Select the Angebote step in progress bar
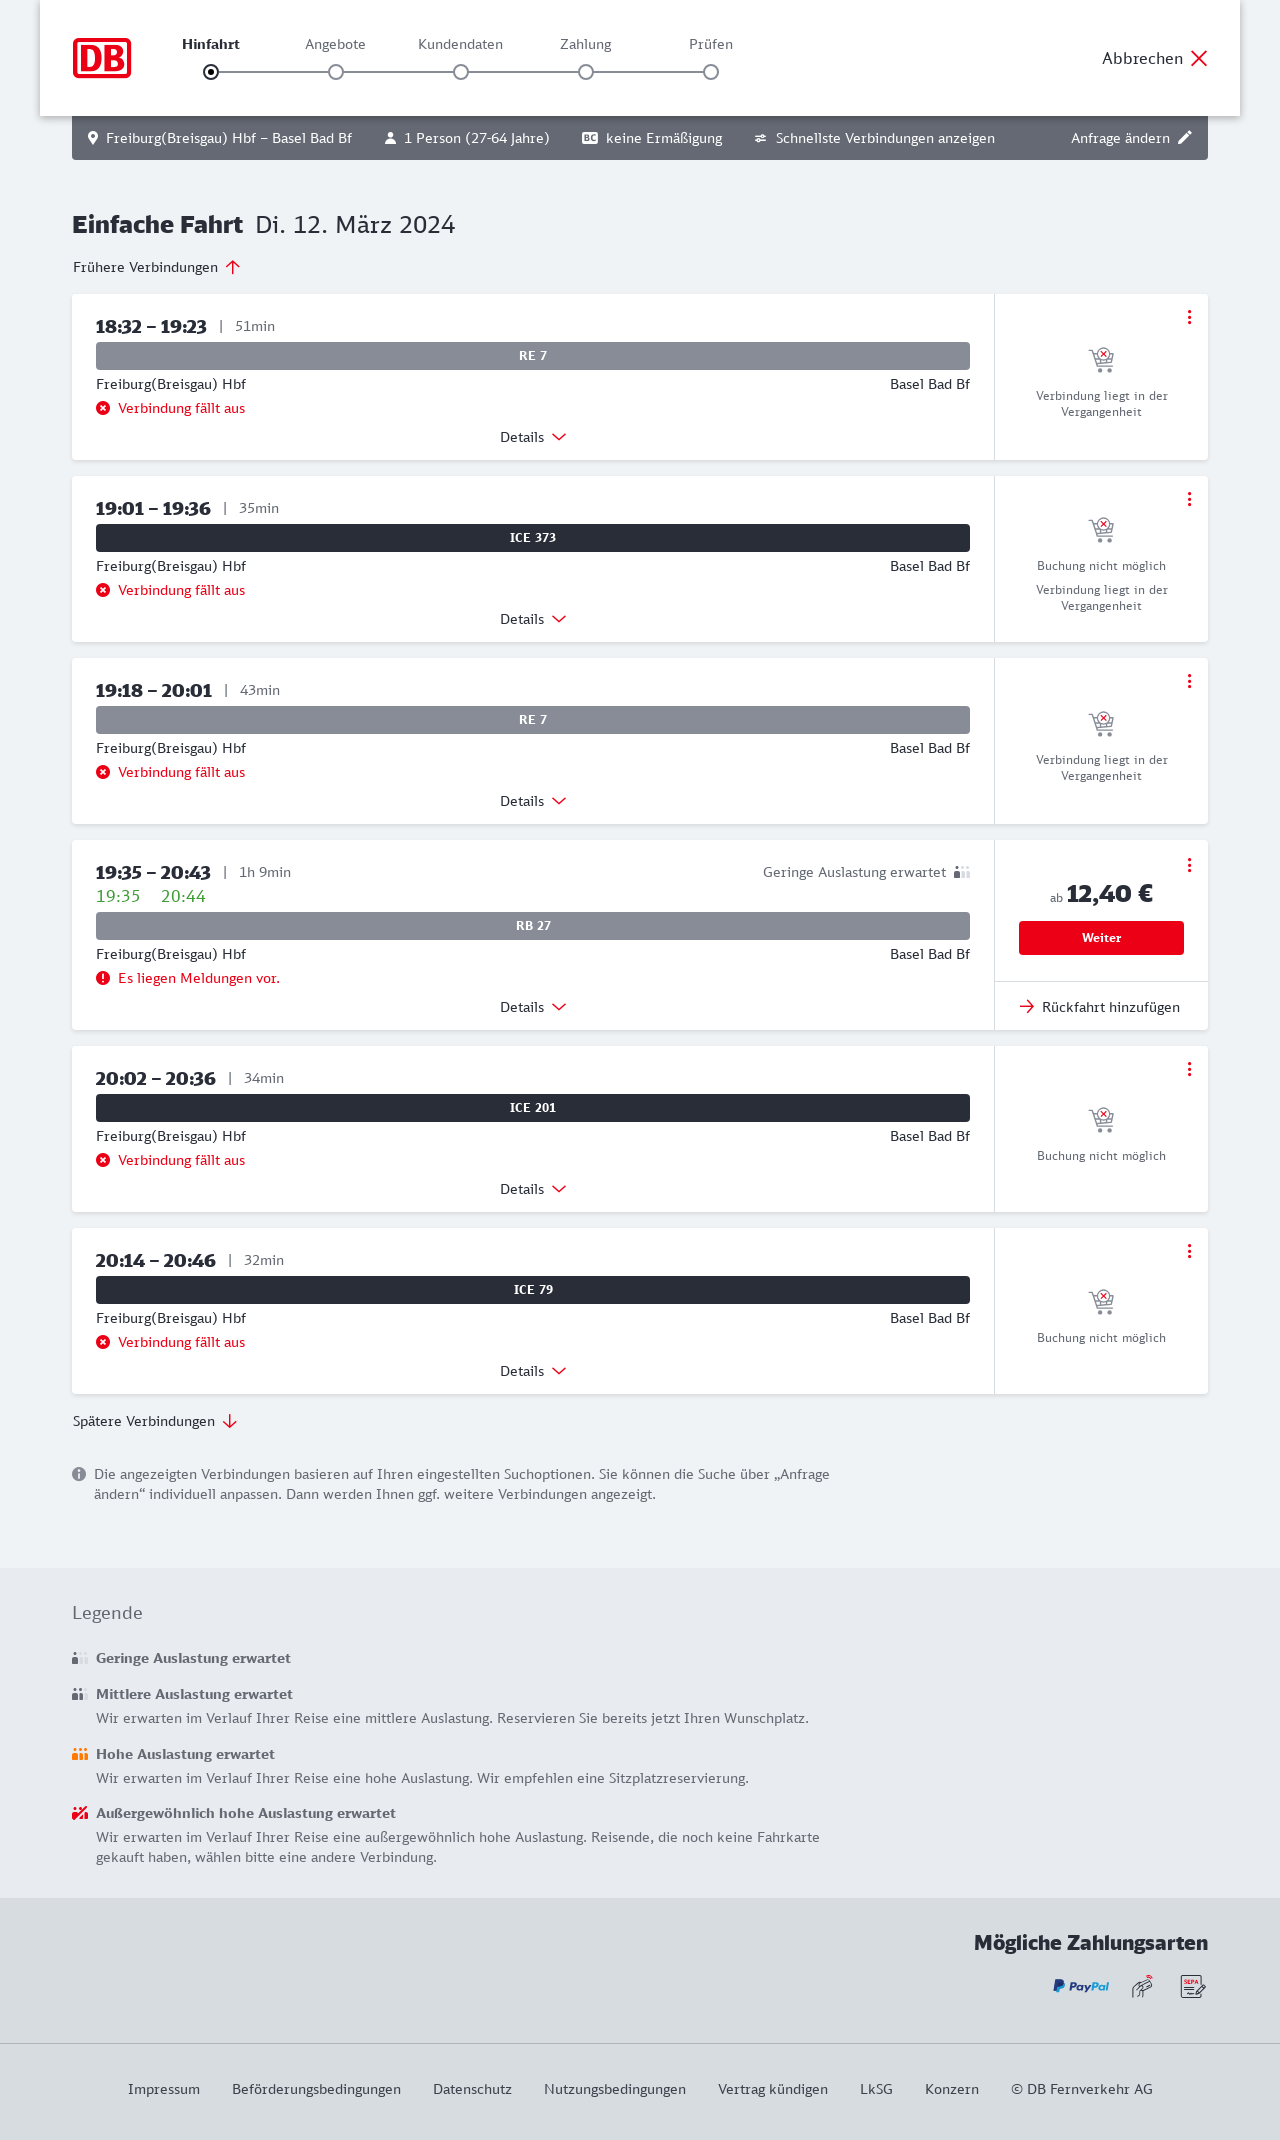 [x=336, y=72]
